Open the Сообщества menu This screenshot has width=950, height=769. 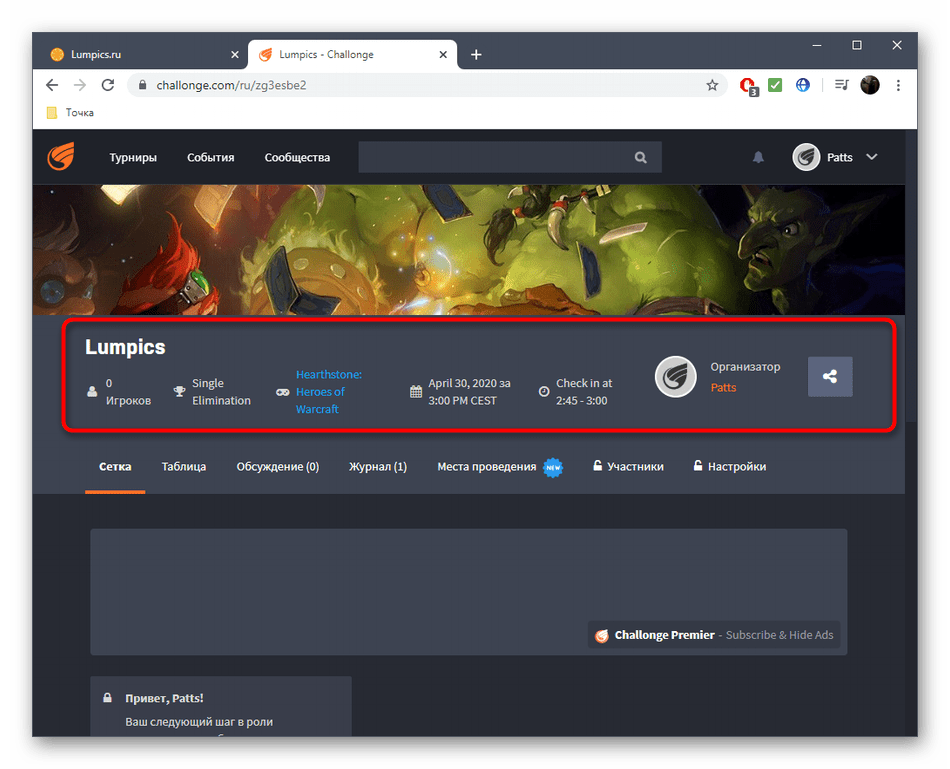297,158
